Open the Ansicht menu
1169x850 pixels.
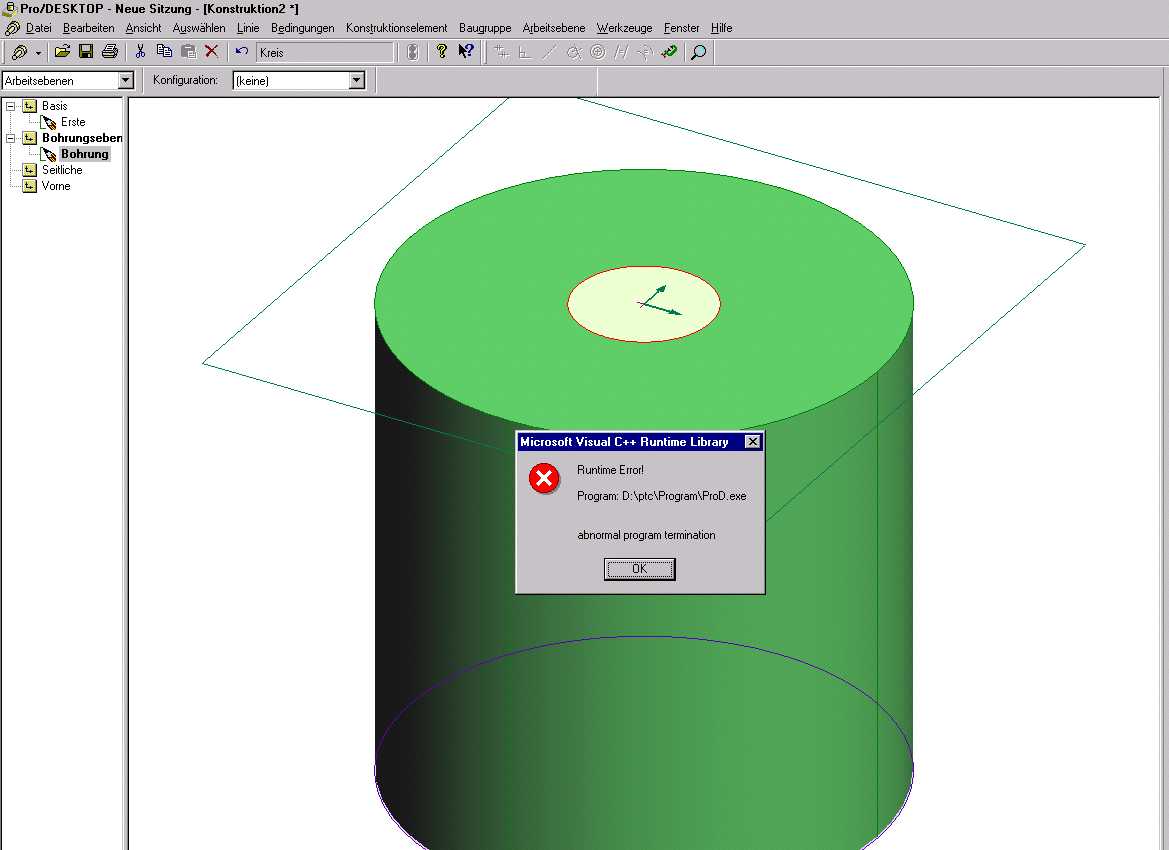tap(143, 28)
